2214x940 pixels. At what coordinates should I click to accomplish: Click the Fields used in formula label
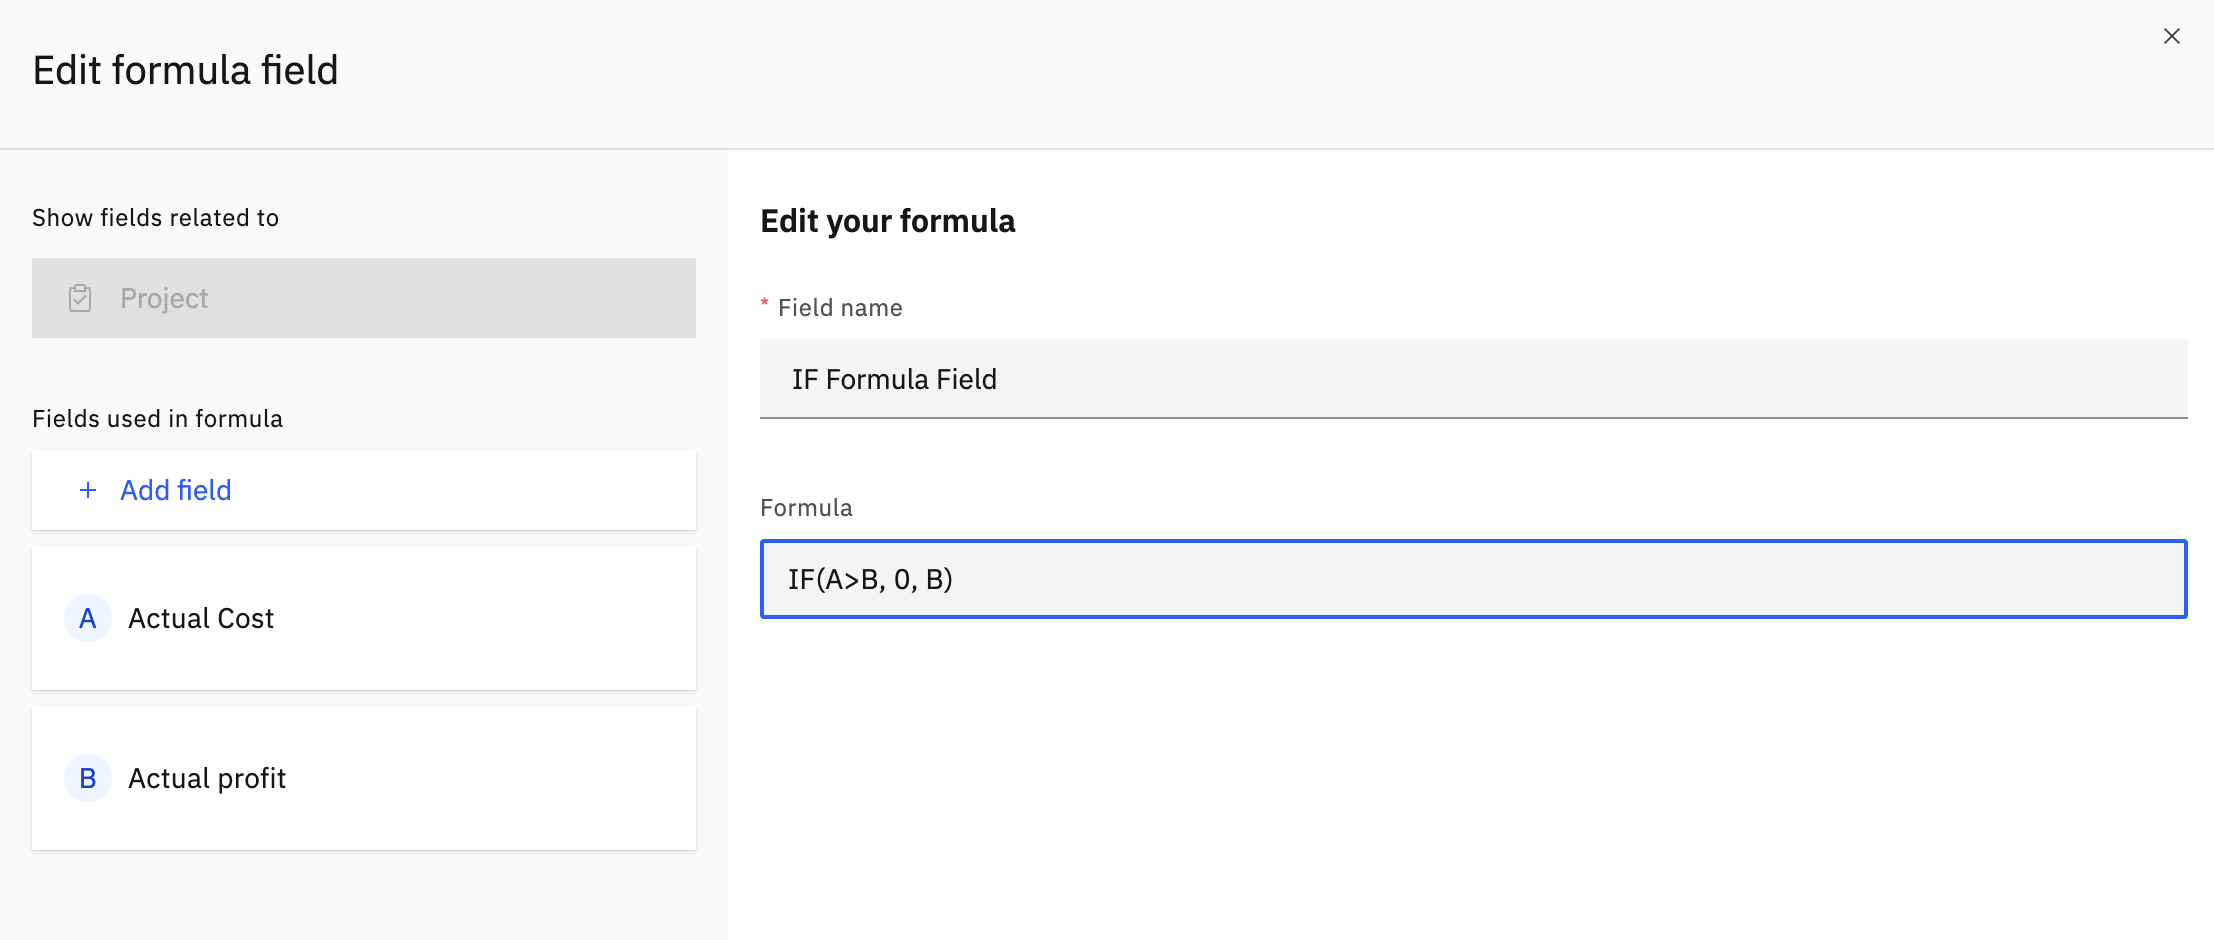157,419
